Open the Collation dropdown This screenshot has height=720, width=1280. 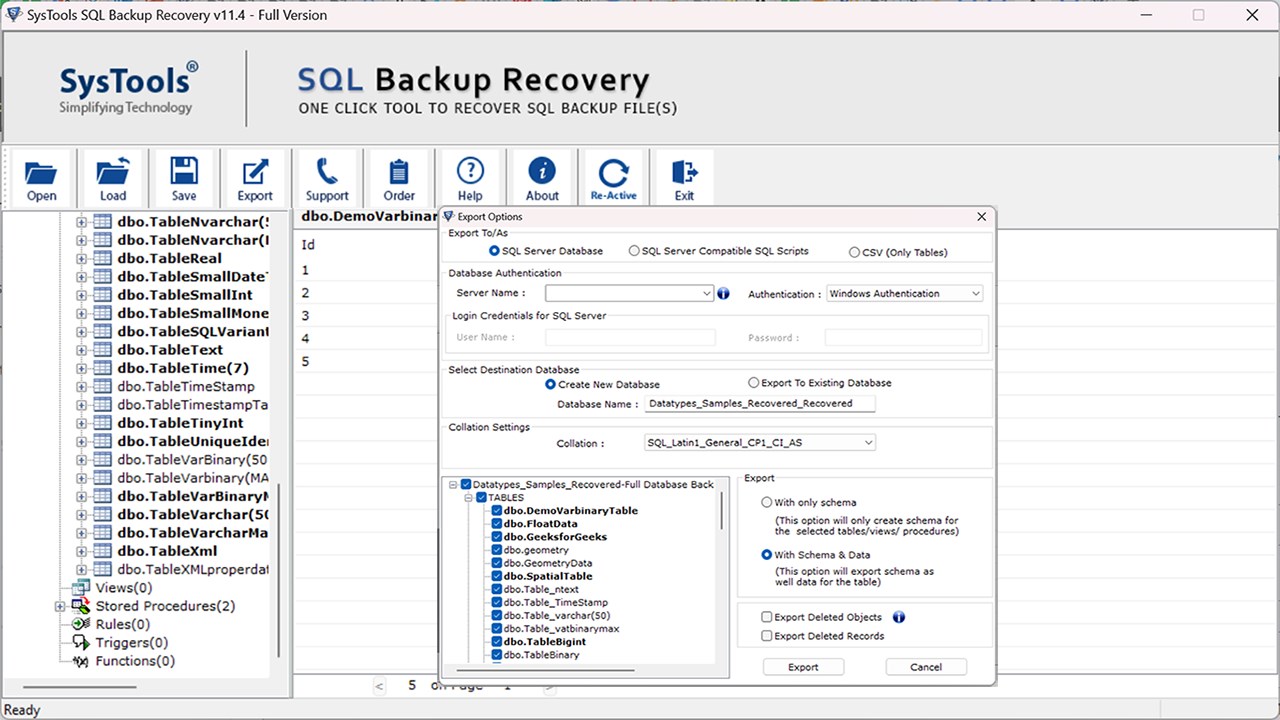[868, 443]
